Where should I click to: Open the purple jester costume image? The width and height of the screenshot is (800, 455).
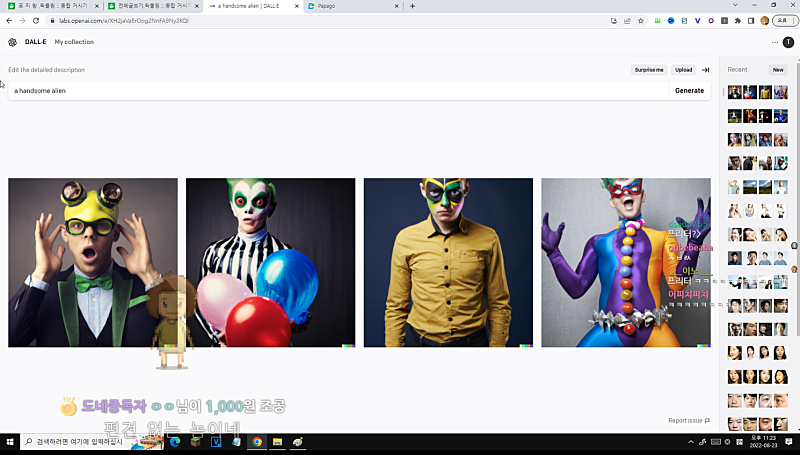point(626,263)
